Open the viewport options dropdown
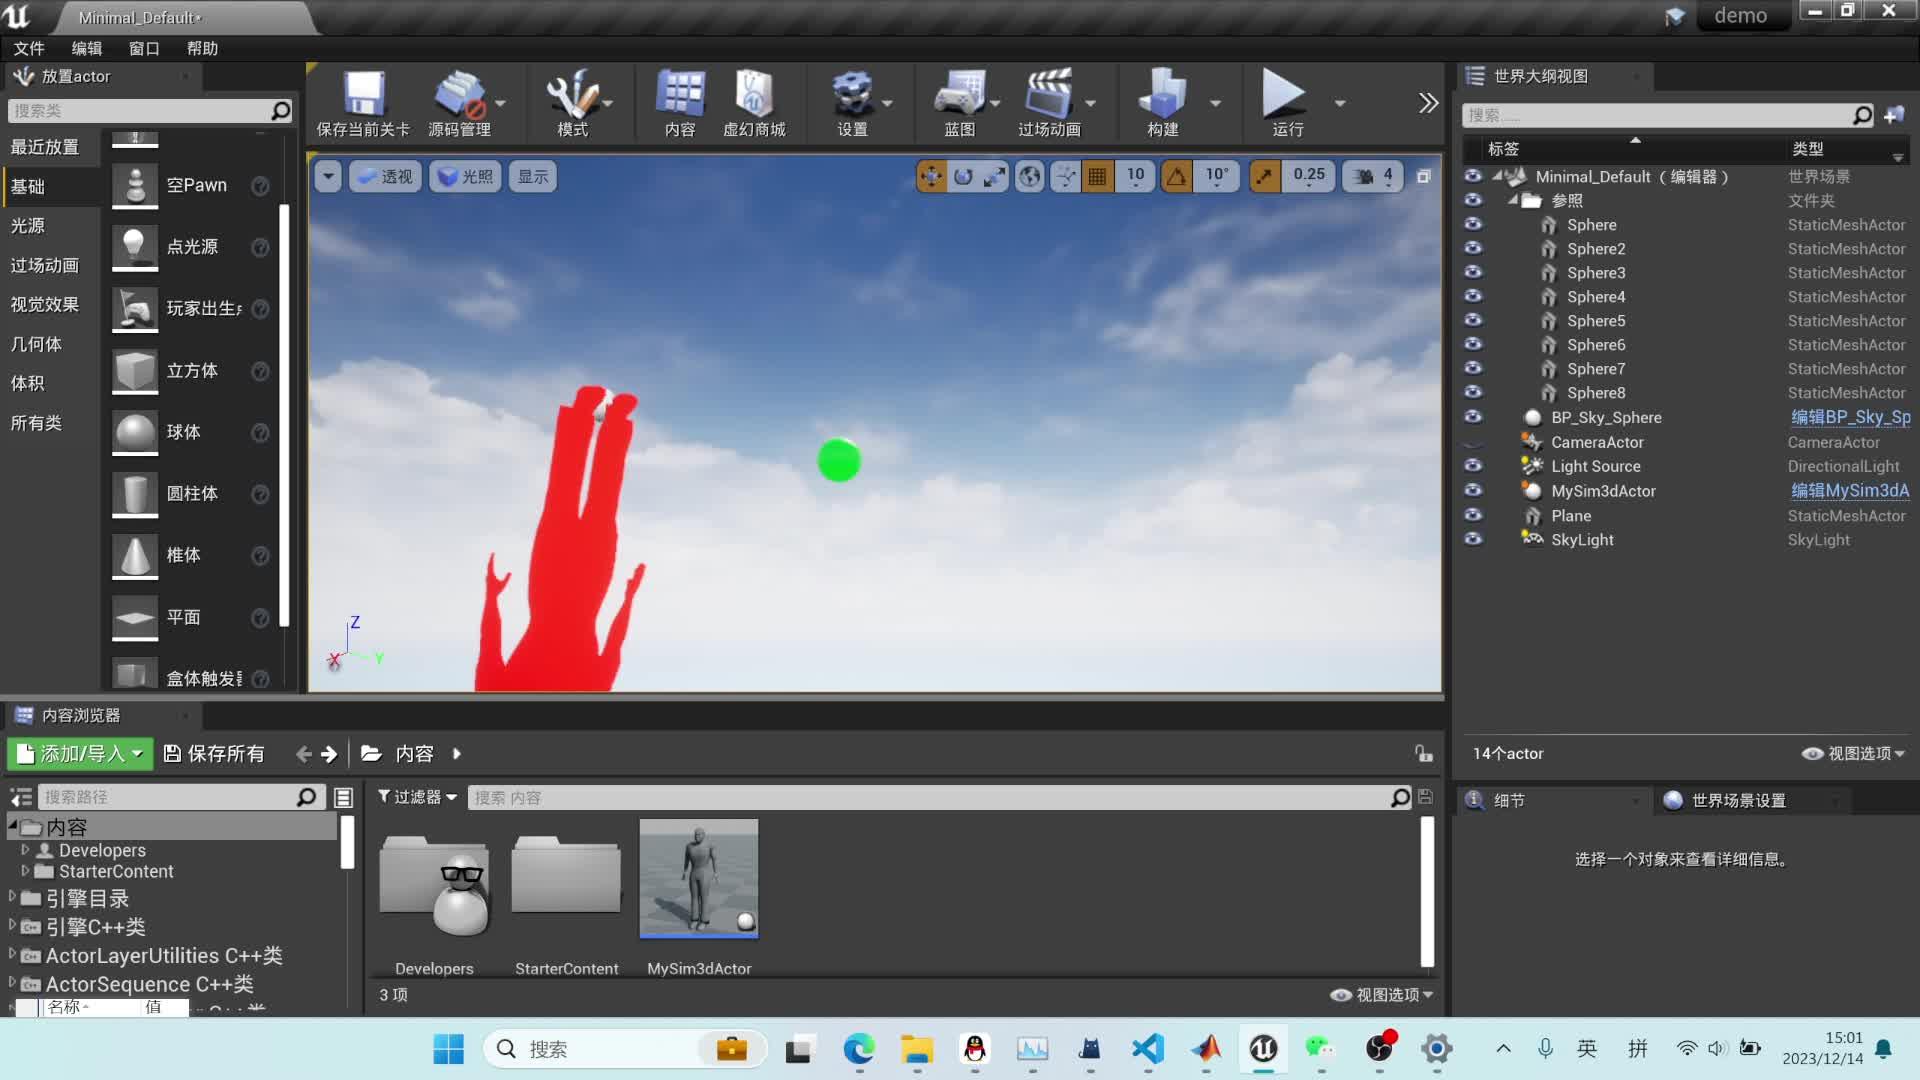Viewport: 1920px width, 1080px height. tap(328, 176)
